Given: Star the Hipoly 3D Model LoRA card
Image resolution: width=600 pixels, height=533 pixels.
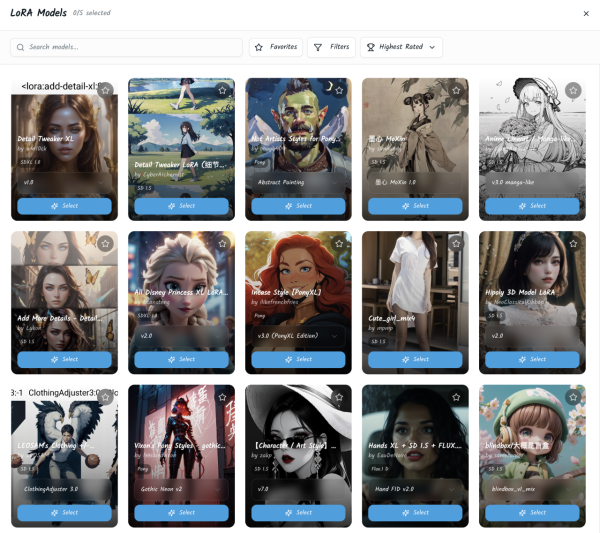Looking at the screenshot, I should [573, 243].
